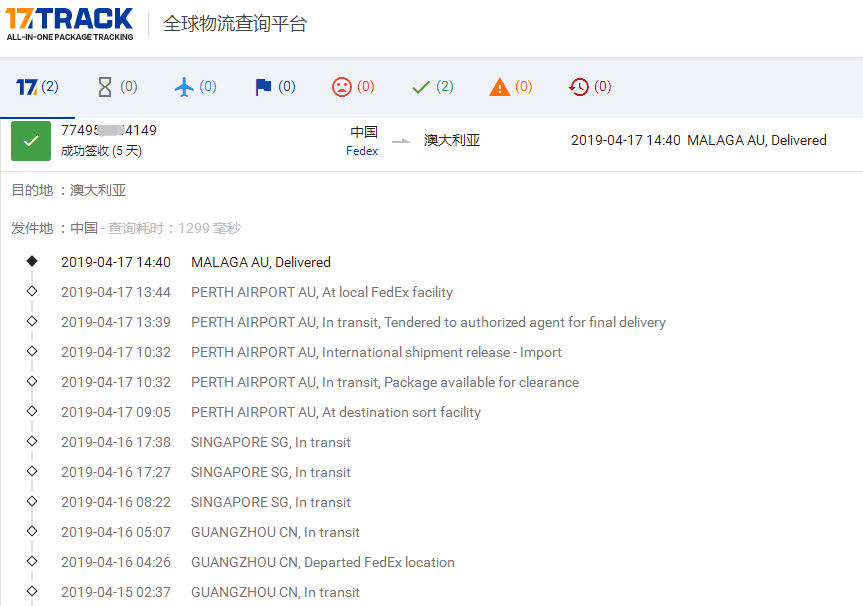Viewport: 863px width, 606px height.
Task: Click the green delivered checkmark badge
Action: 31,141
